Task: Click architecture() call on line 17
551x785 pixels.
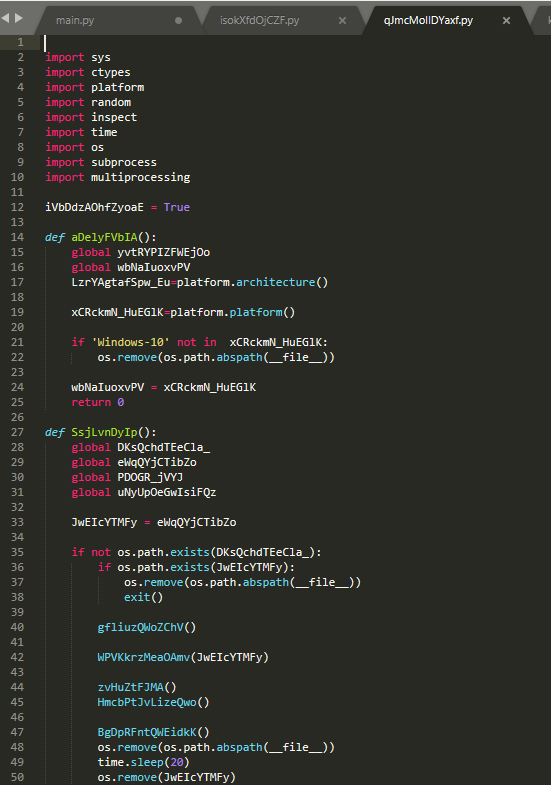Action: [x=282, y=282]
